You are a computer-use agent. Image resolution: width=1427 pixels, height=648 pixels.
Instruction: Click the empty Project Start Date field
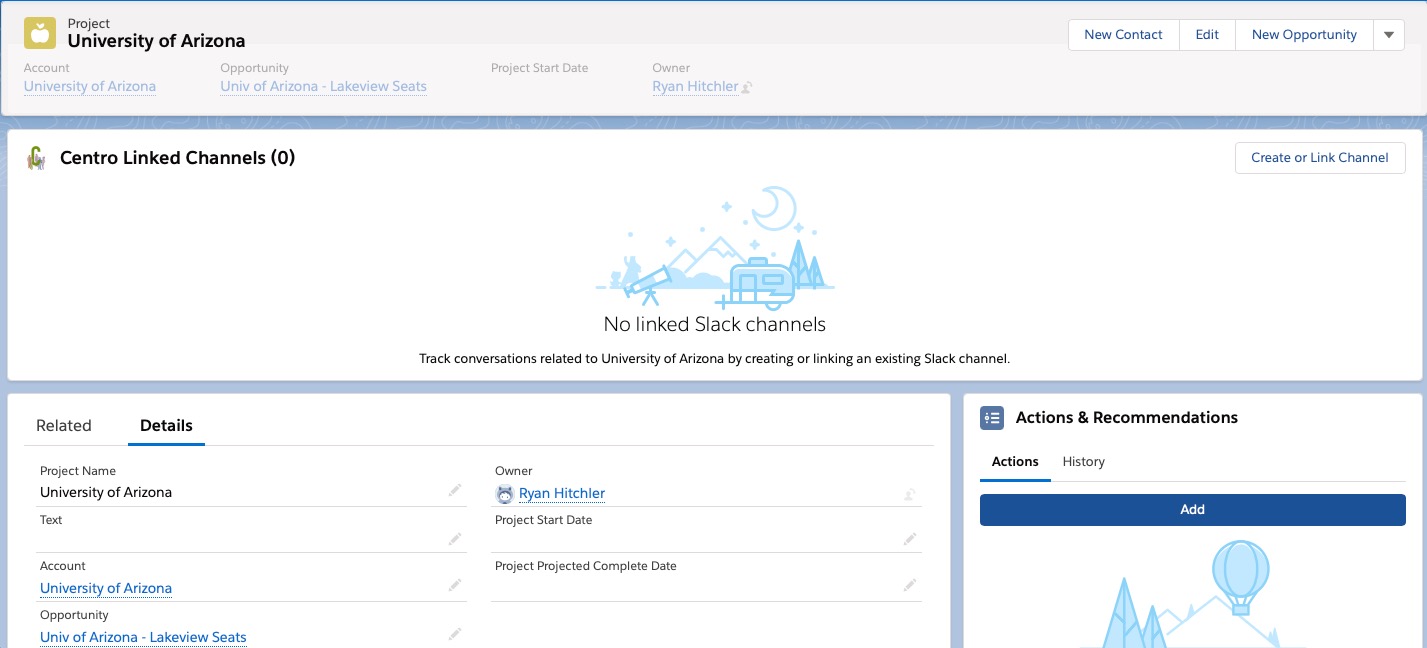(706, 540)
